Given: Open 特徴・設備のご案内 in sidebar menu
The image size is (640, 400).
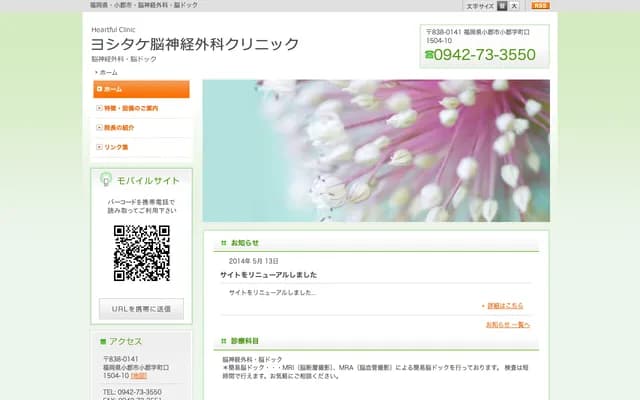Looking at the screenshot, I should 140,108.
